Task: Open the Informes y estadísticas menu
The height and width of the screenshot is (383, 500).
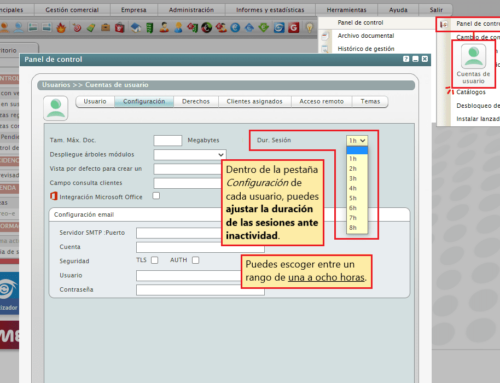Action: [x=270, y=10]
